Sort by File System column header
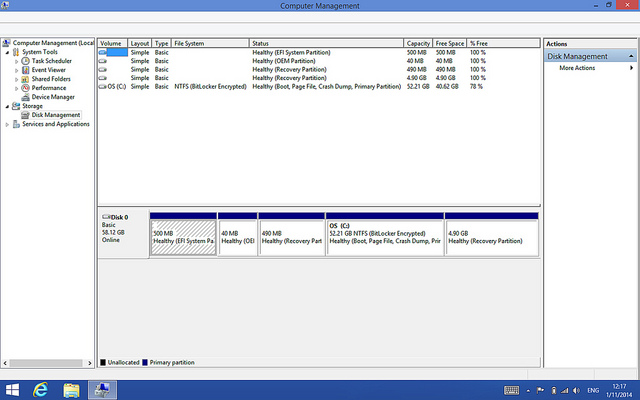 point(210,43)
